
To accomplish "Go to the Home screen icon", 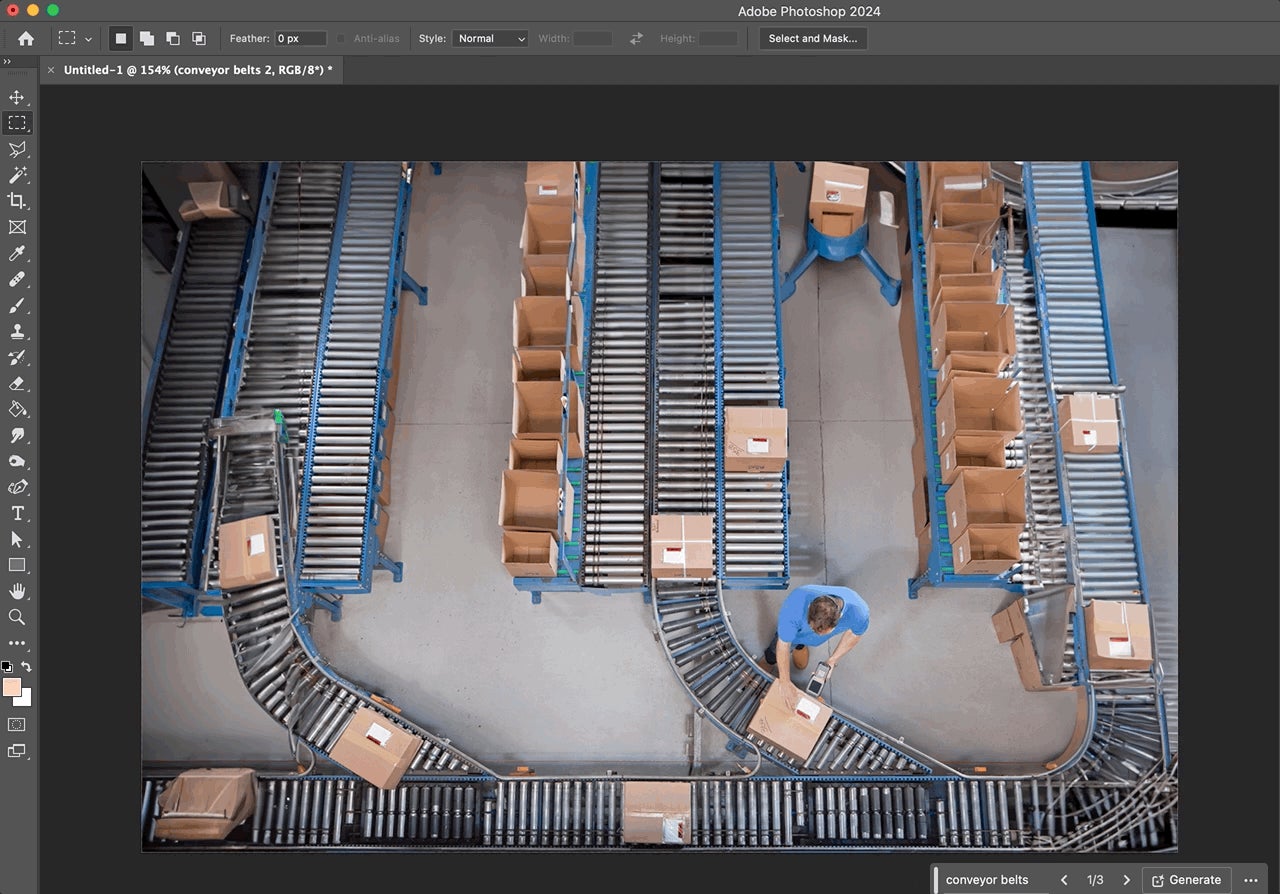I will coord(26,38).
